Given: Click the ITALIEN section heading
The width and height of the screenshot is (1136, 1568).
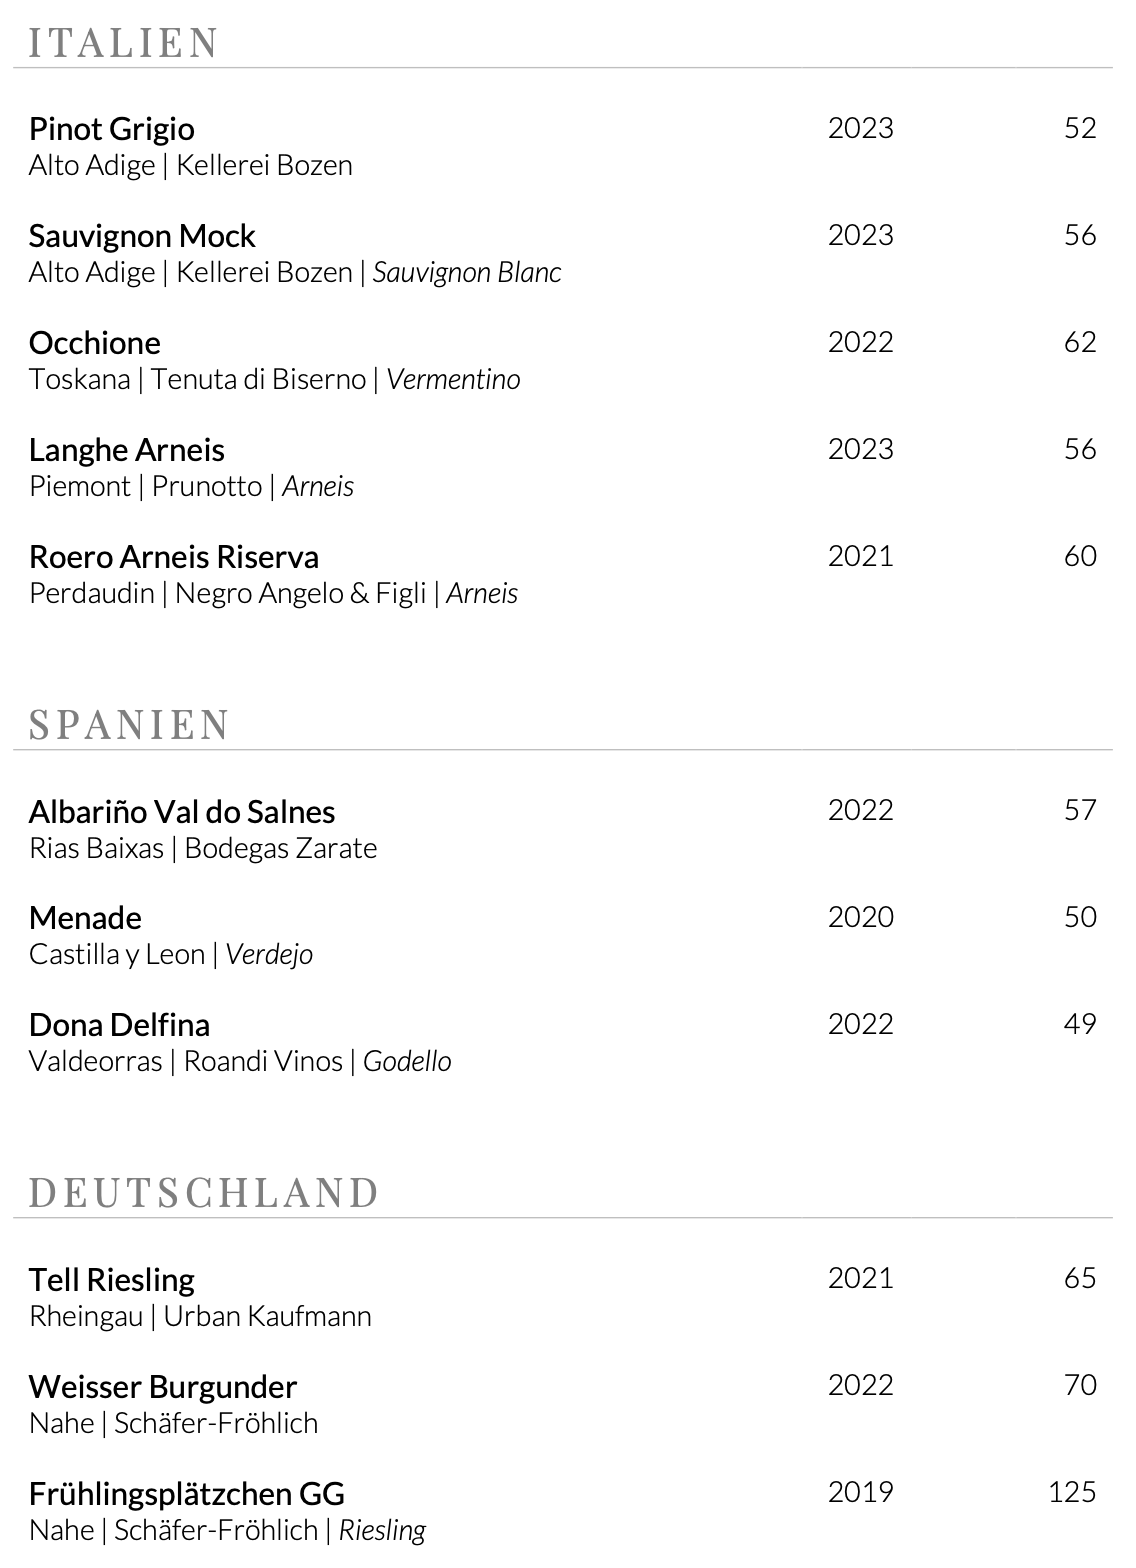Looking at the screenshot, I should tap(124, 43).
